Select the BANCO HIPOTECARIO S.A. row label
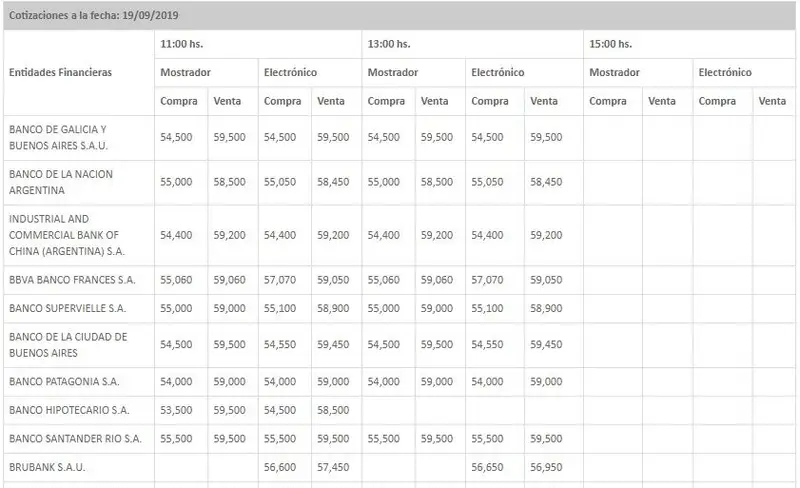Viewport: 800px width, 488px height. 68,410
